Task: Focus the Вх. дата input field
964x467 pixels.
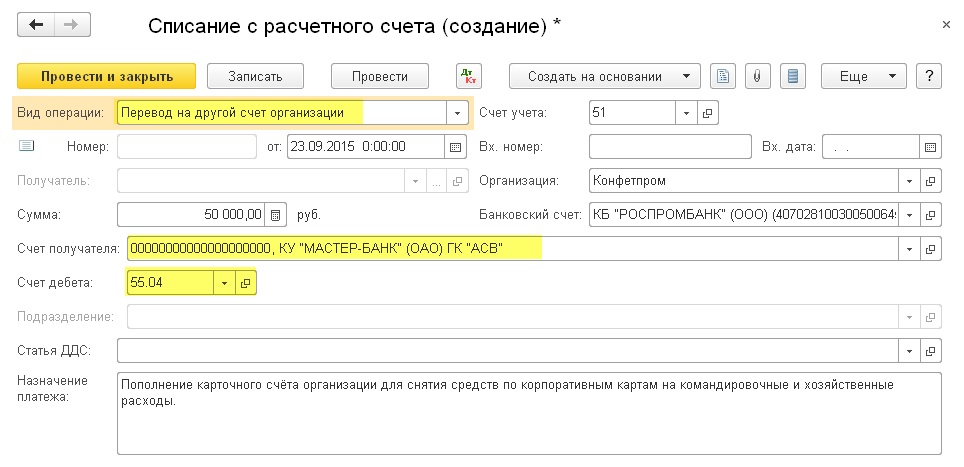Action: click(x=871, y=147)
